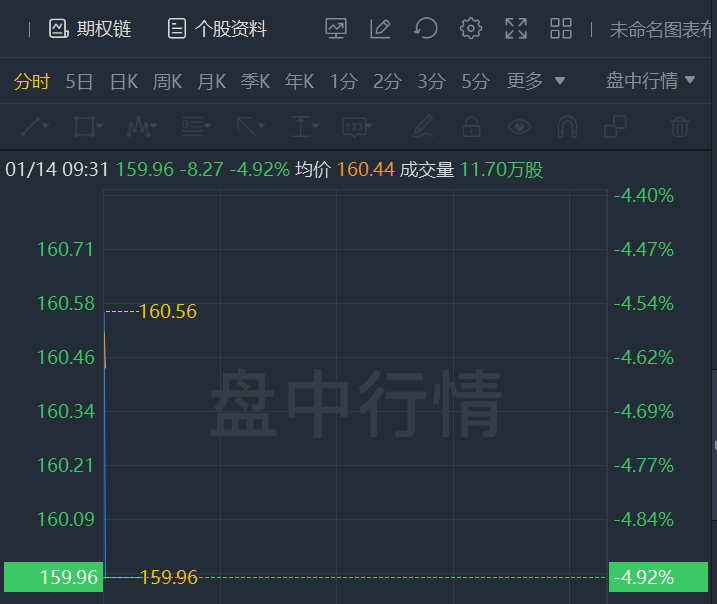Open the 期权链 options chain
The image size is (717, 604).
coord(90,29)
